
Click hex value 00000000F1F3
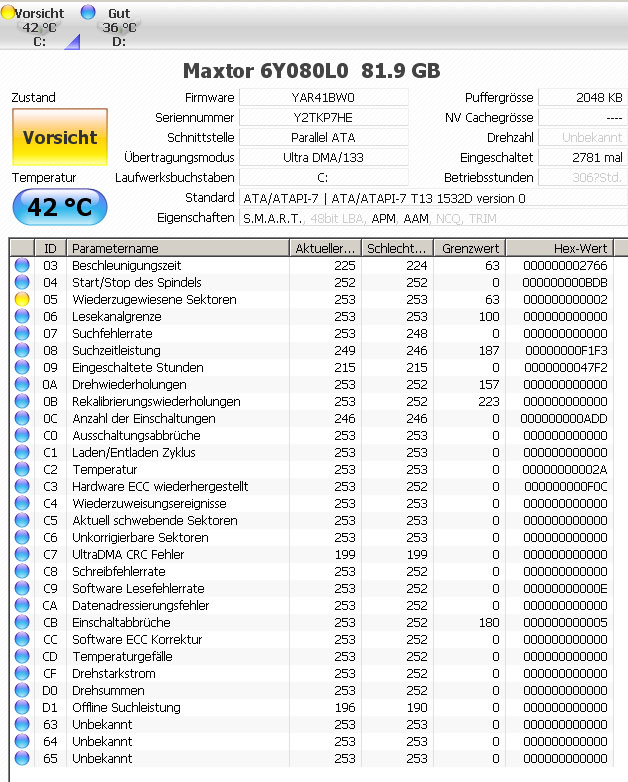[x=566, y=351]
